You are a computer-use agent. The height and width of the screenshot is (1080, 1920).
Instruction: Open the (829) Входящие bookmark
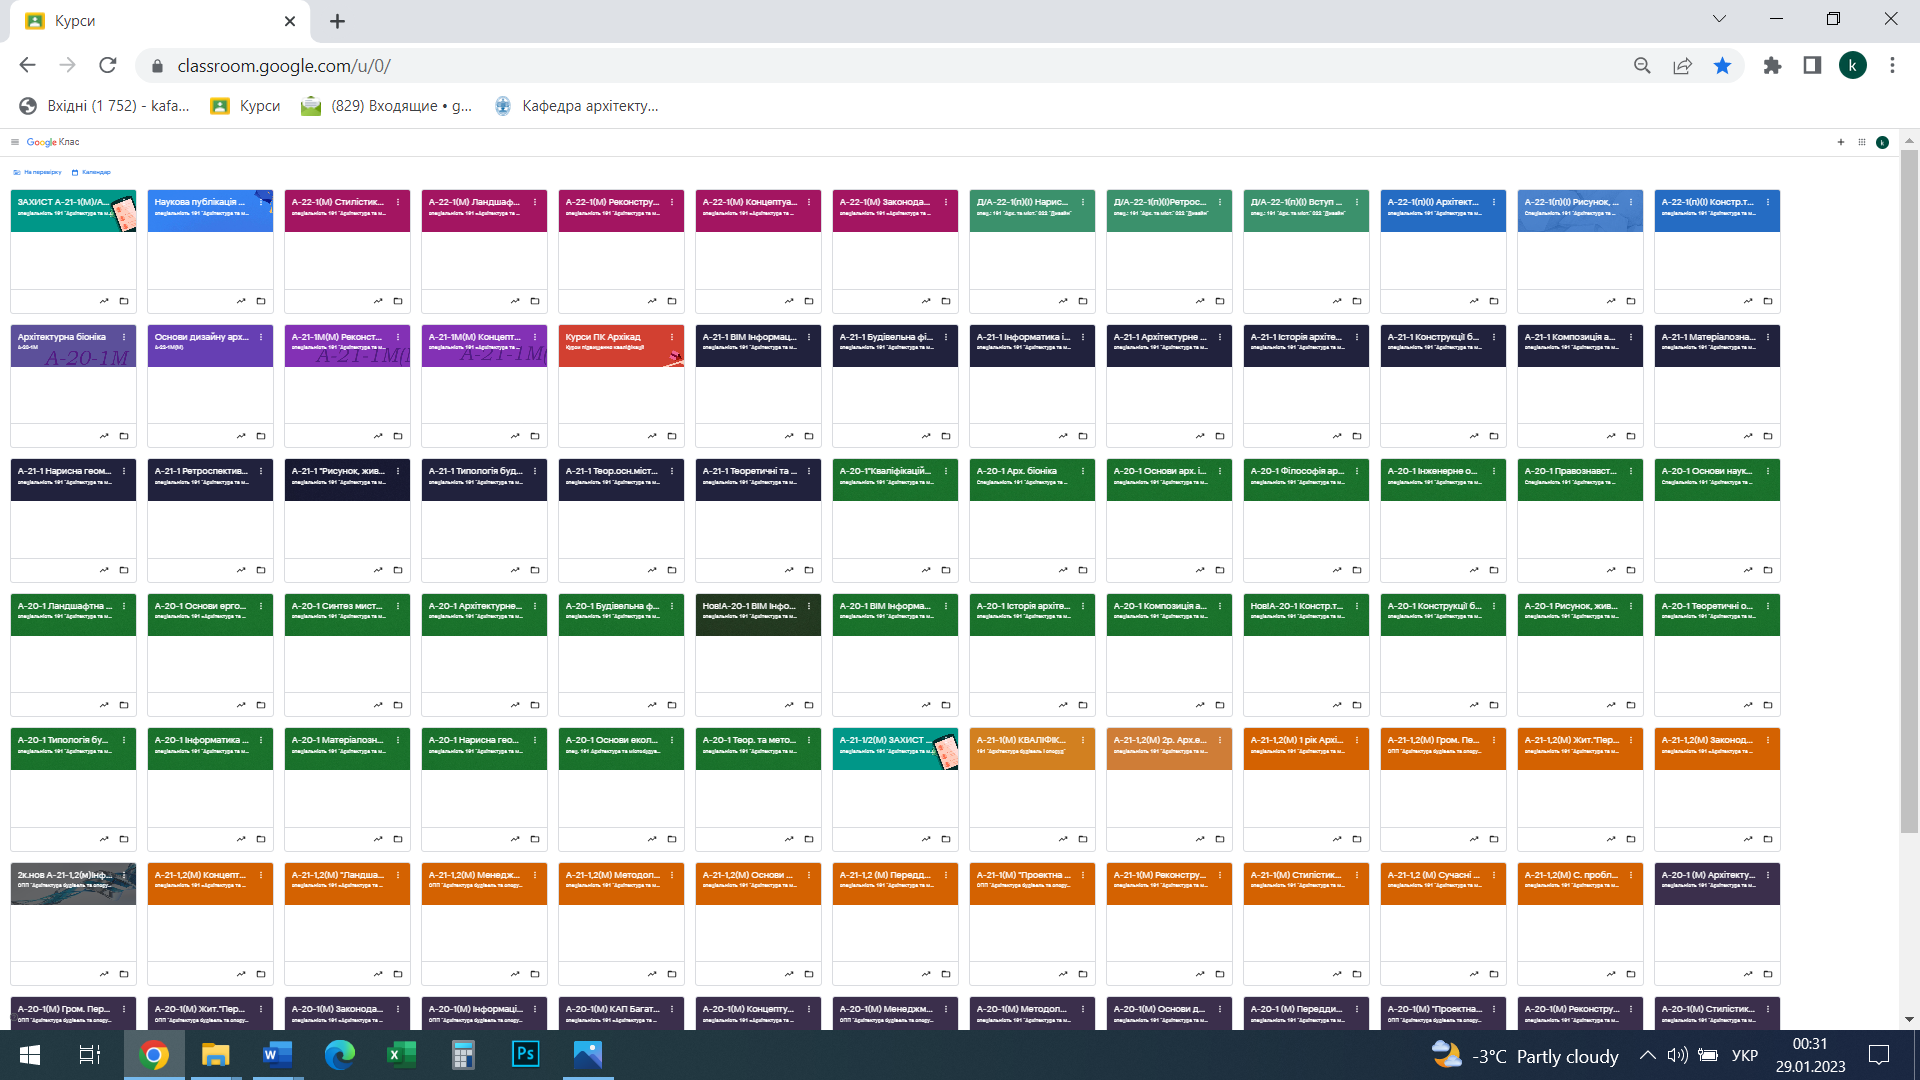(x=387, y=106)
